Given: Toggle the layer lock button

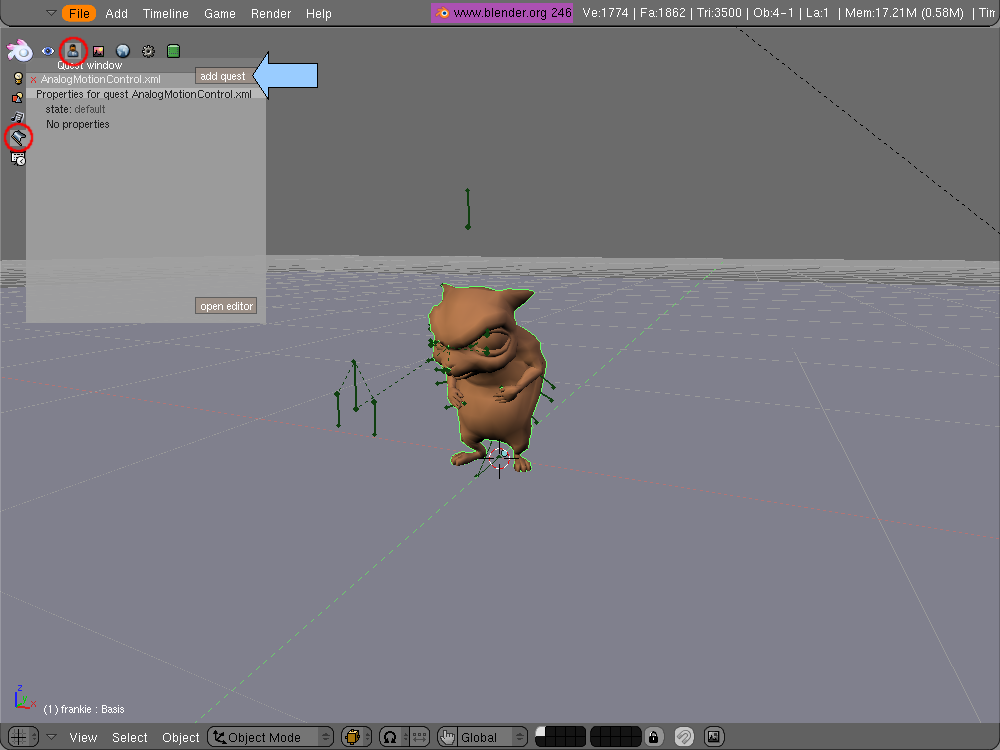Looking at the screenshot, I should (x=653, y=737).
